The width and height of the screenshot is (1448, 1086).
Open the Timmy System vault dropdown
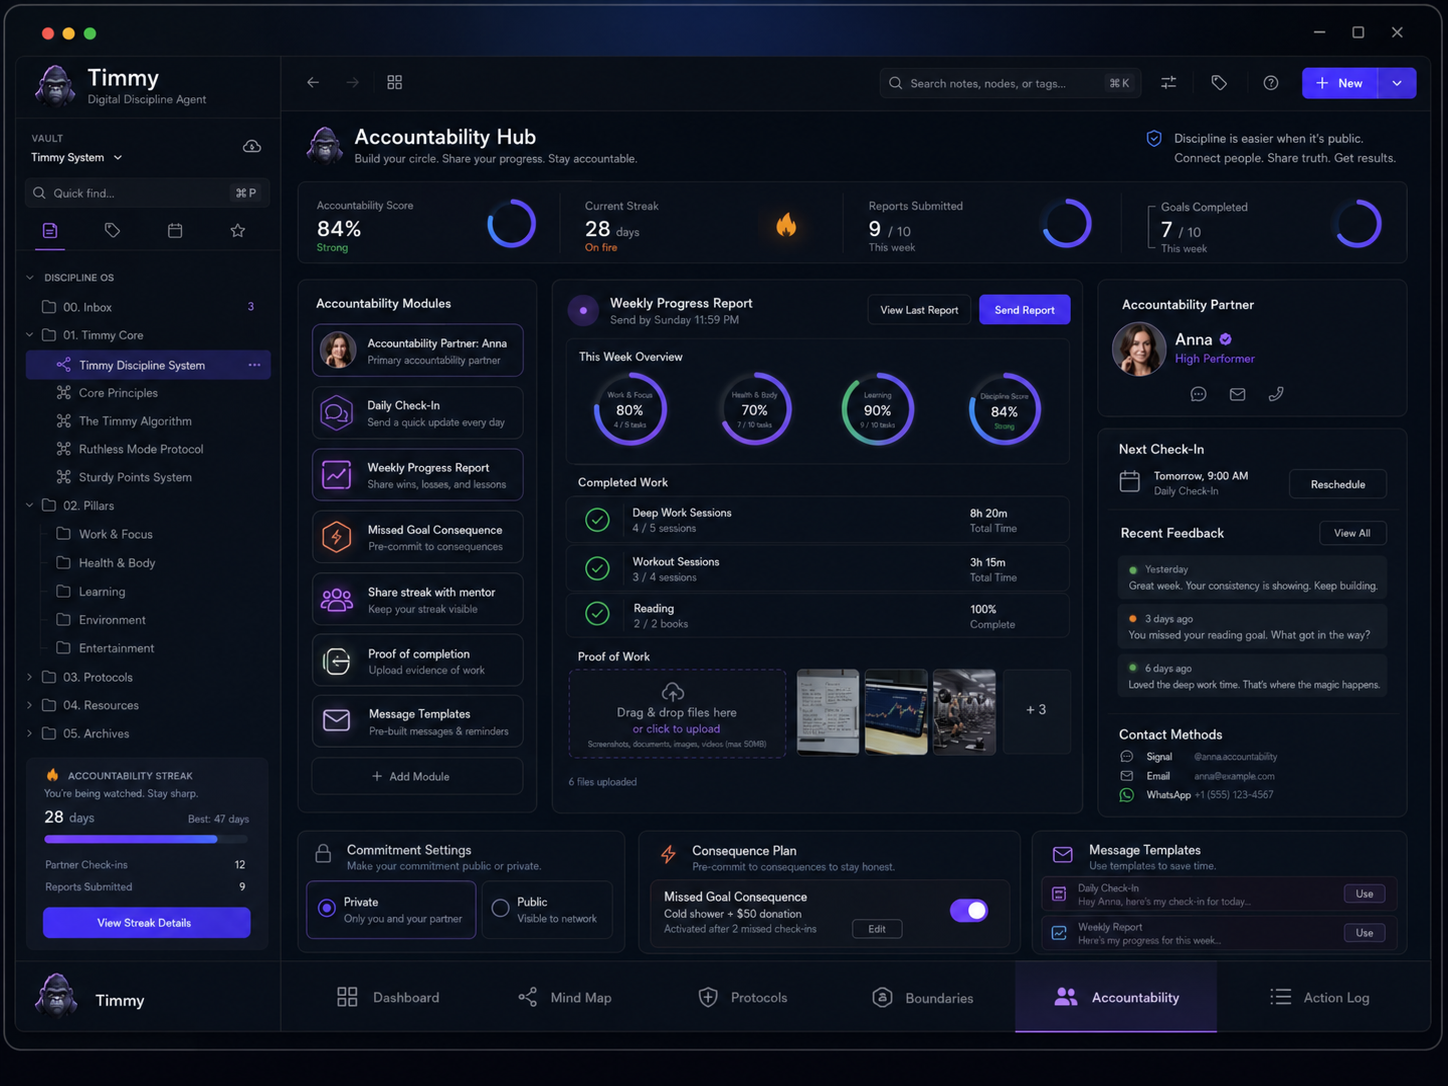click(x=76, y=157)
